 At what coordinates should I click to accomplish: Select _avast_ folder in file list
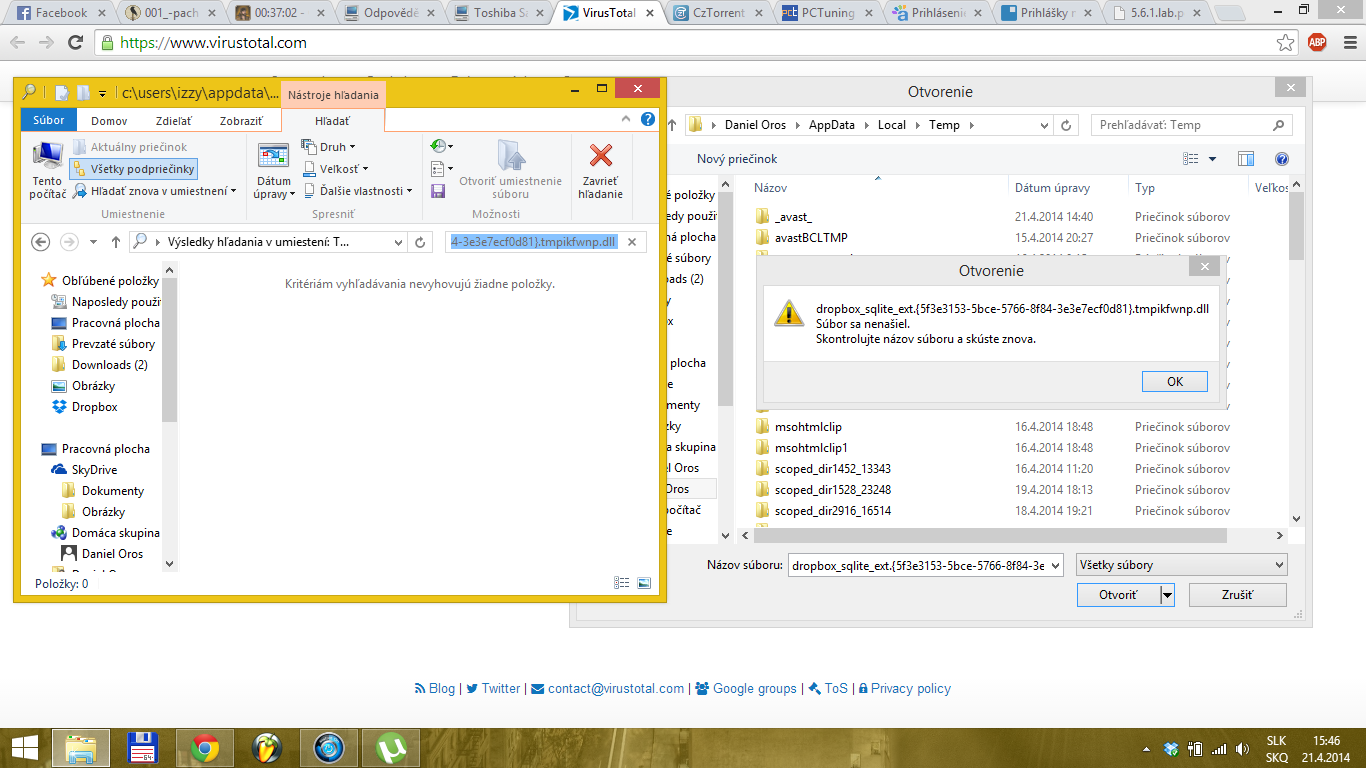(793, 217)
